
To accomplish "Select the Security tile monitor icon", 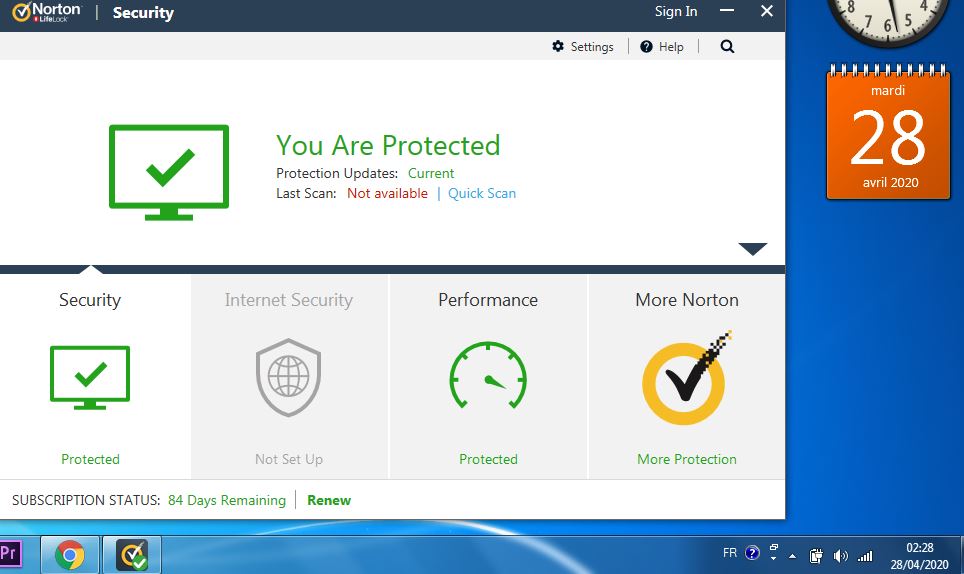I will [x=90, y=377].
